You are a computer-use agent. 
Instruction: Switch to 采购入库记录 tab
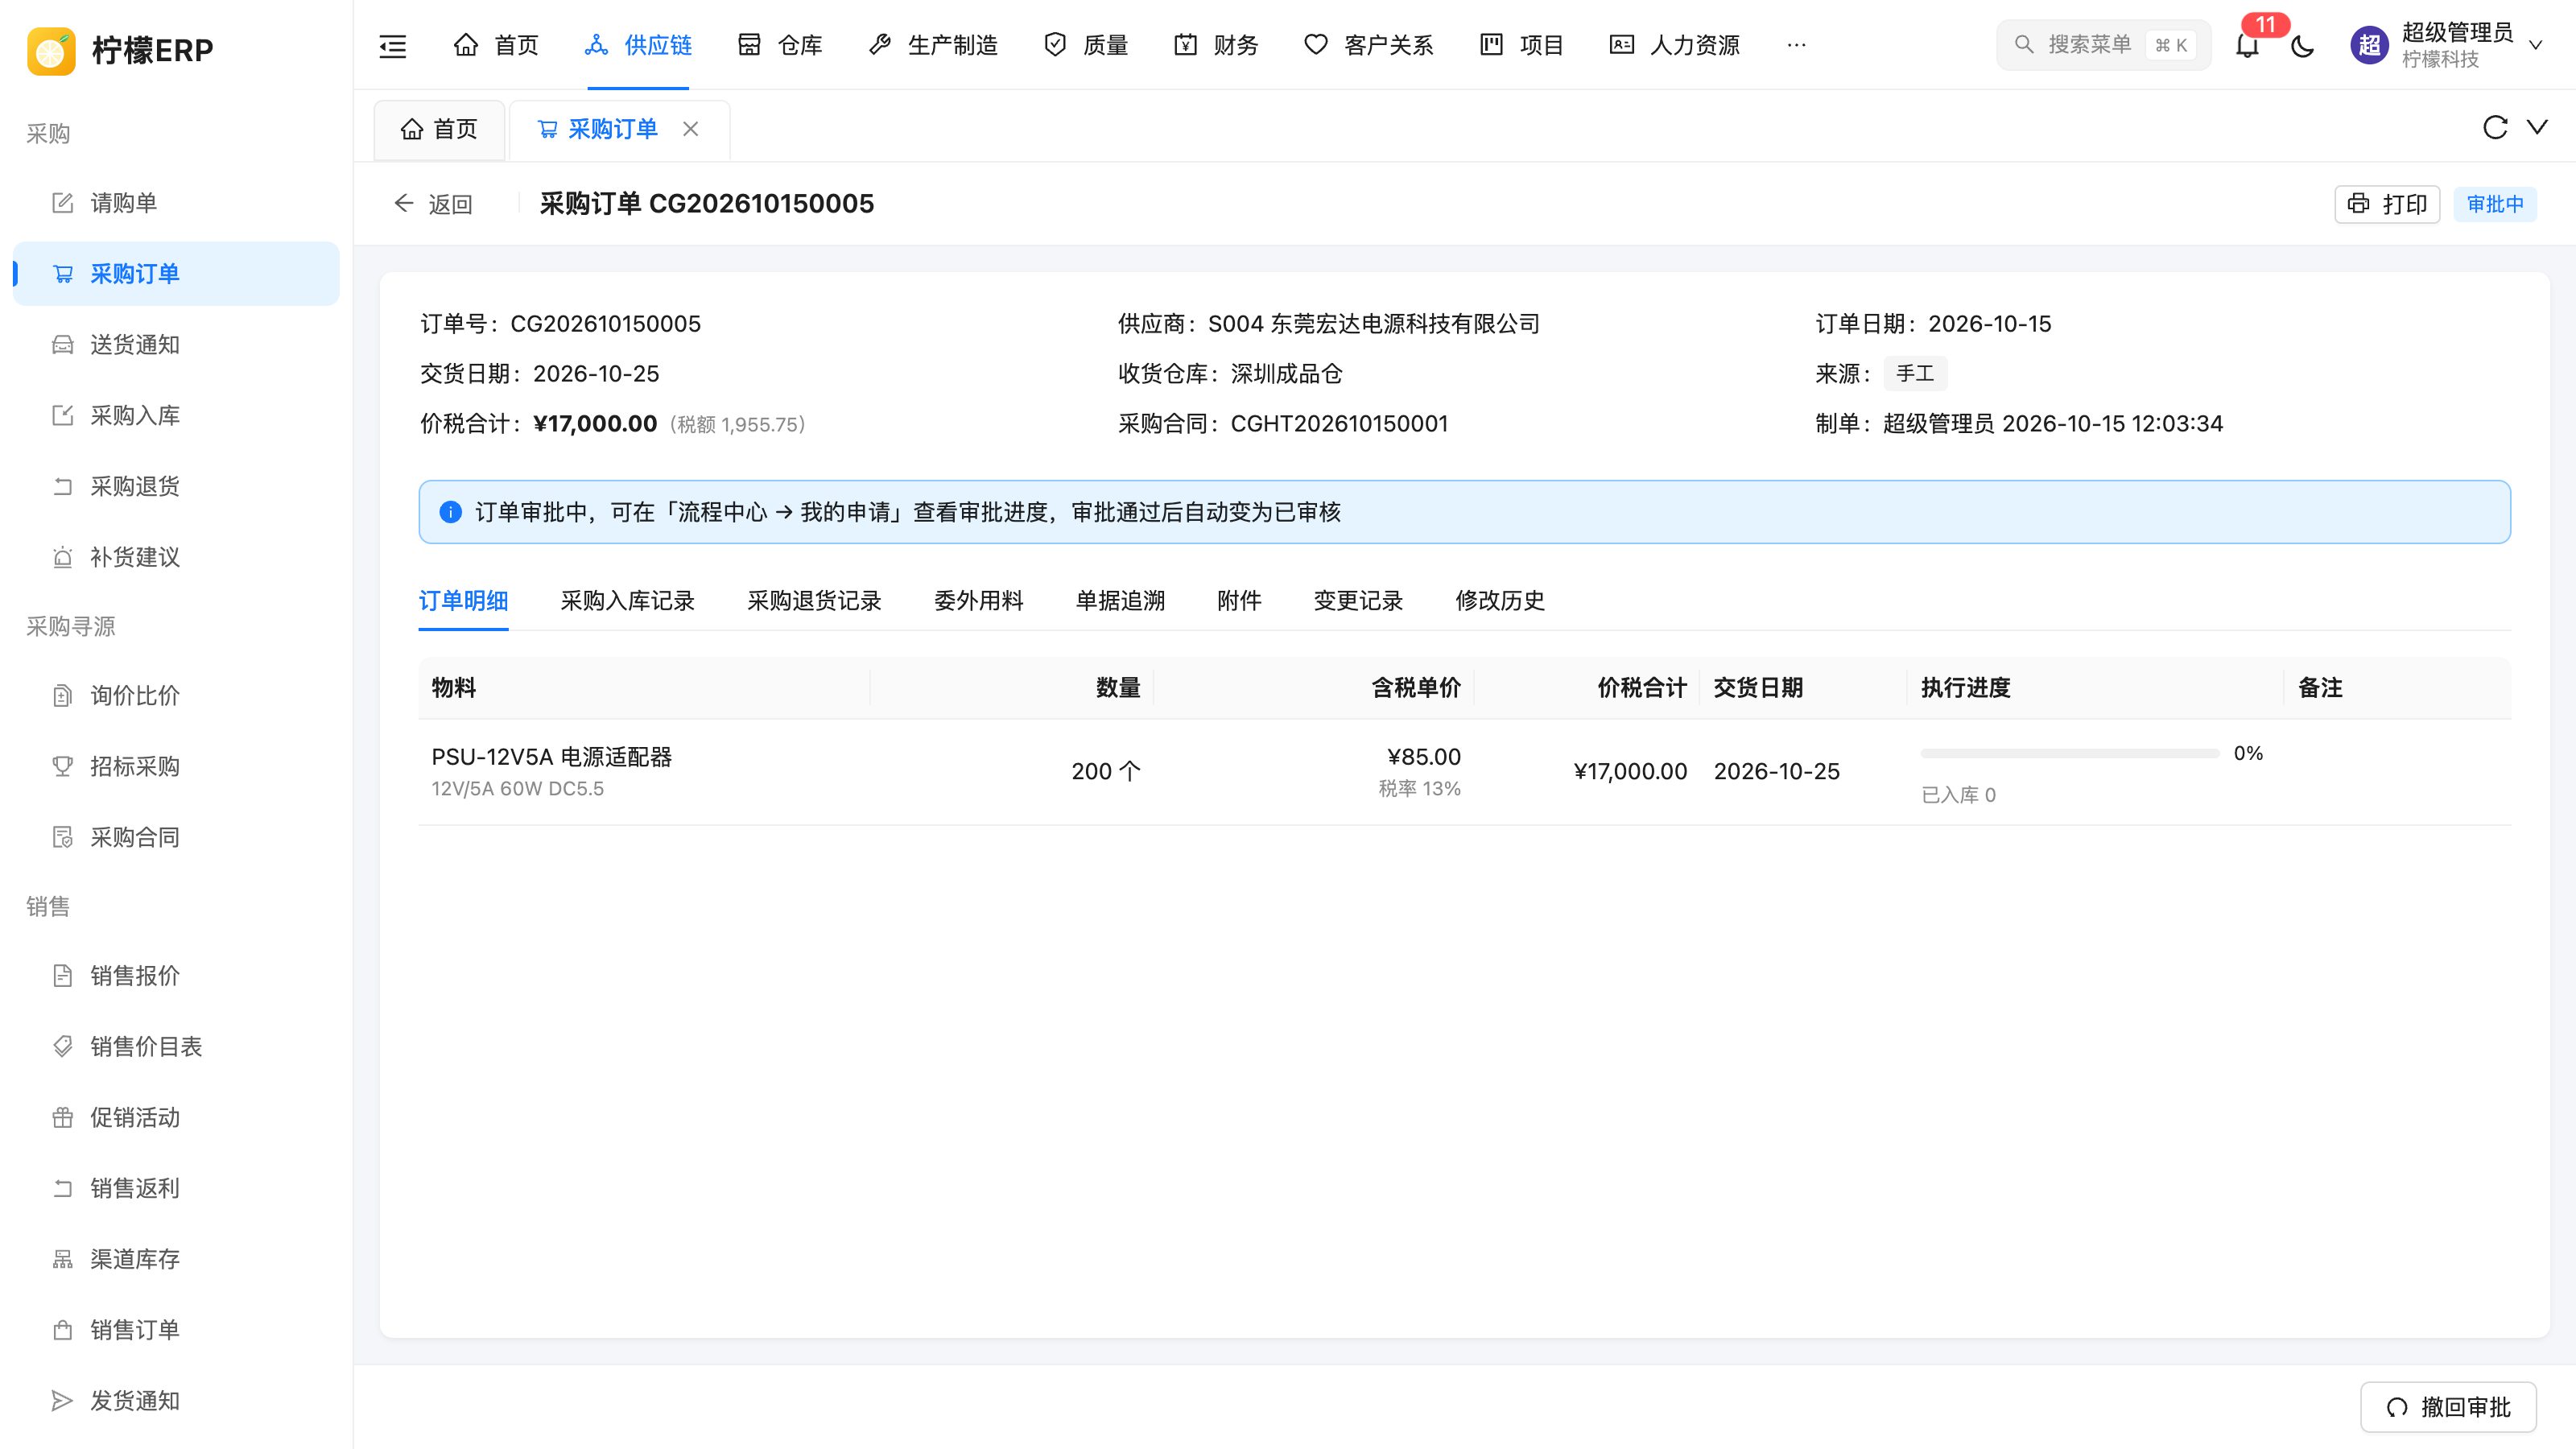(627, 601)
